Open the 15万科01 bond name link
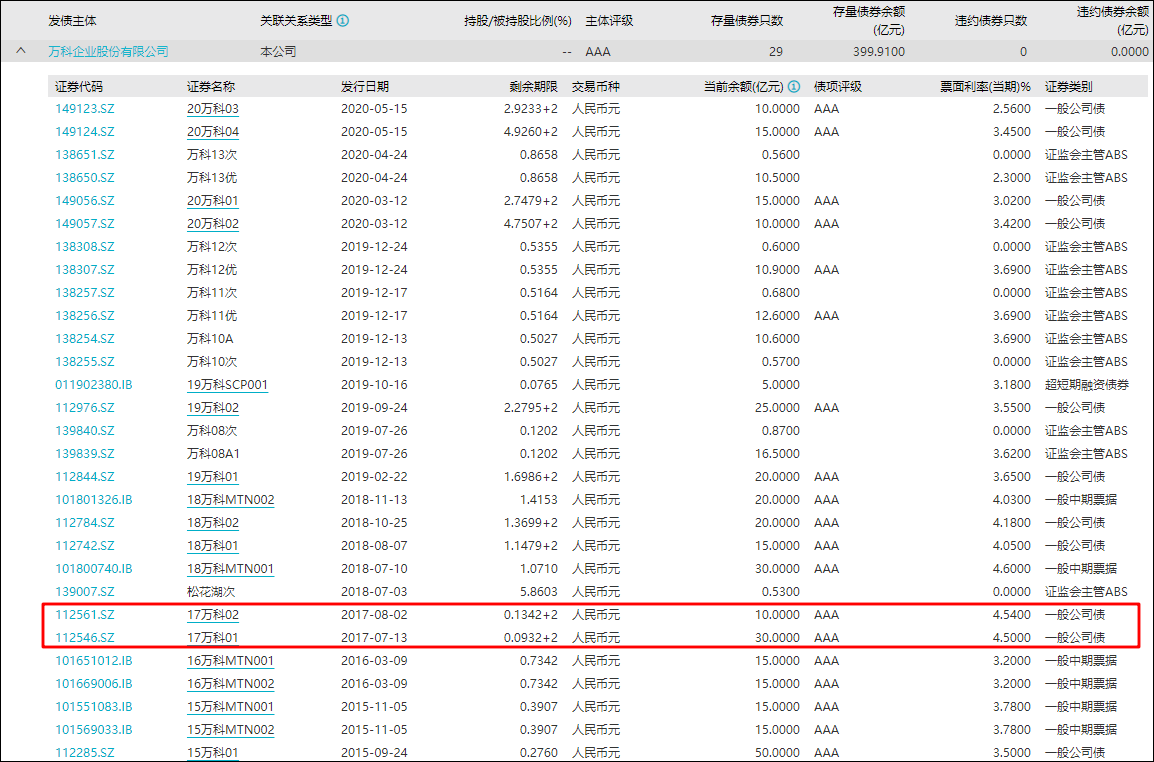 click(x=213, y=753)
